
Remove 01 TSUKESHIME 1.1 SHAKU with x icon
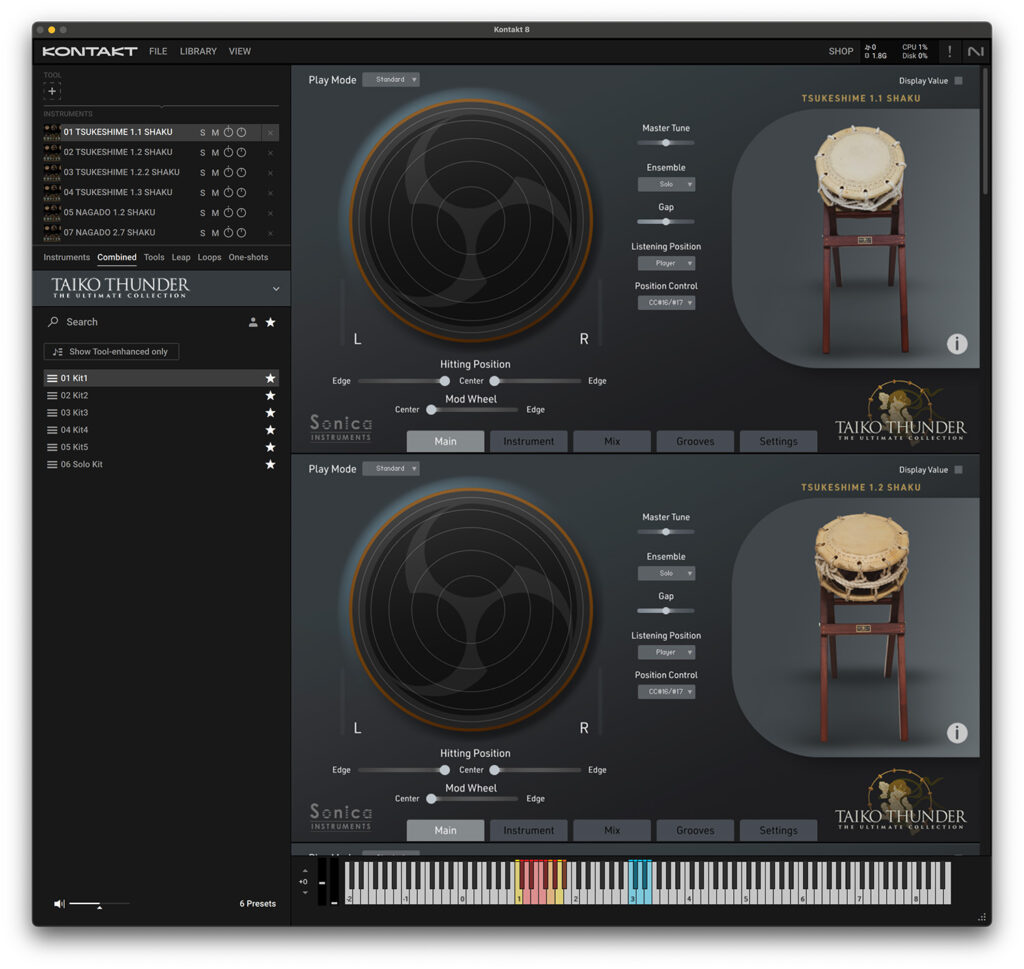(x=270, y=133)
